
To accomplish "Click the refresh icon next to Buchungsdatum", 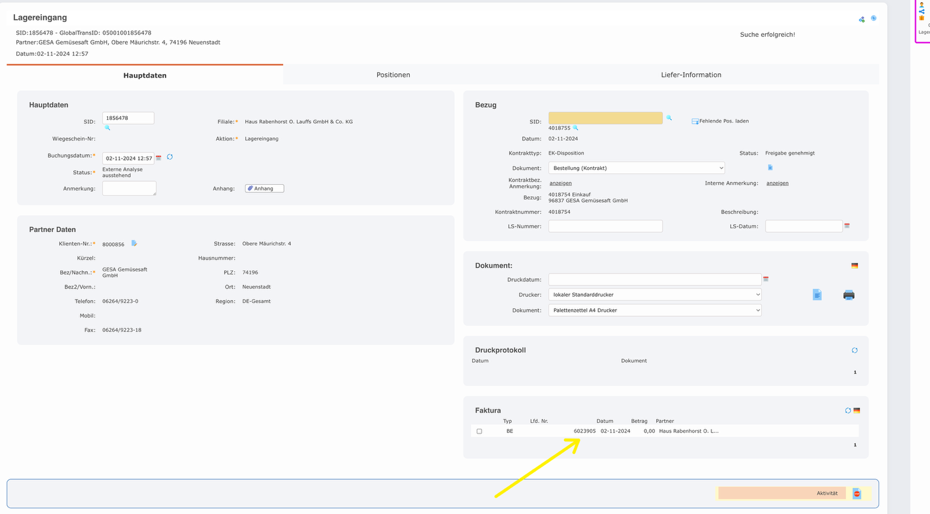I will coord(170,157).
